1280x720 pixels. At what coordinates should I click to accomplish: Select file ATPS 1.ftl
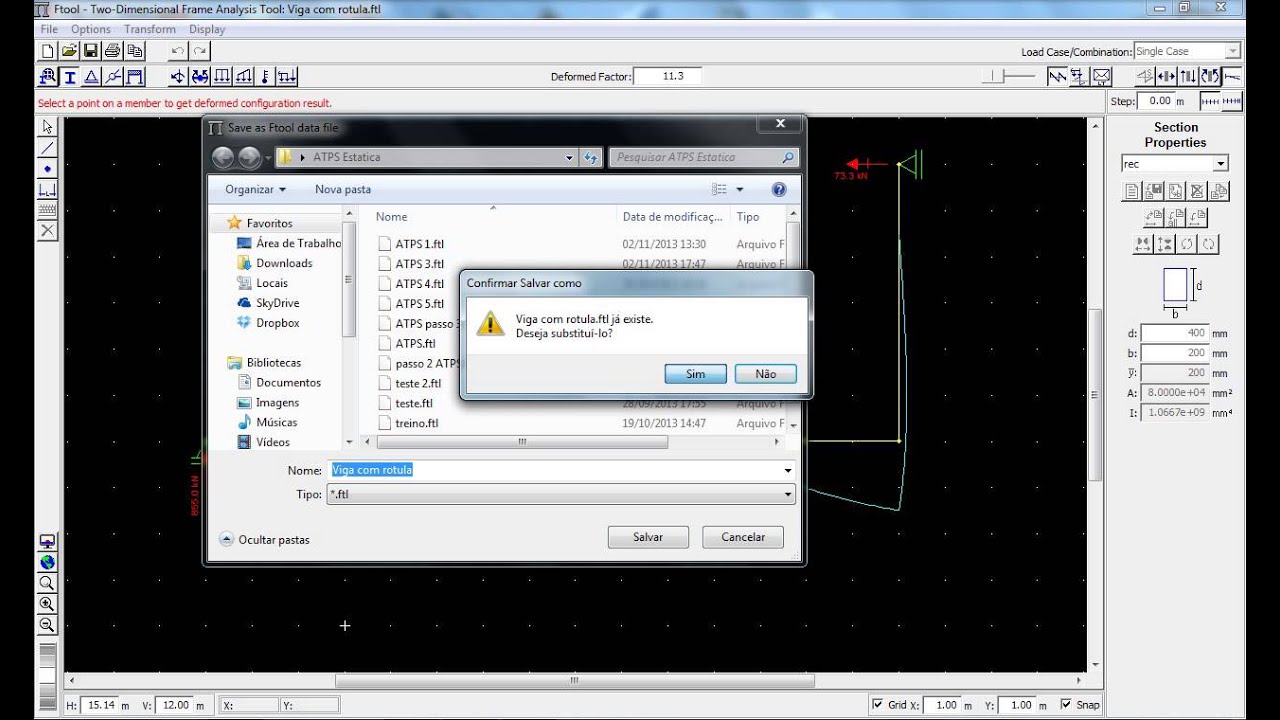click(412, 244)
